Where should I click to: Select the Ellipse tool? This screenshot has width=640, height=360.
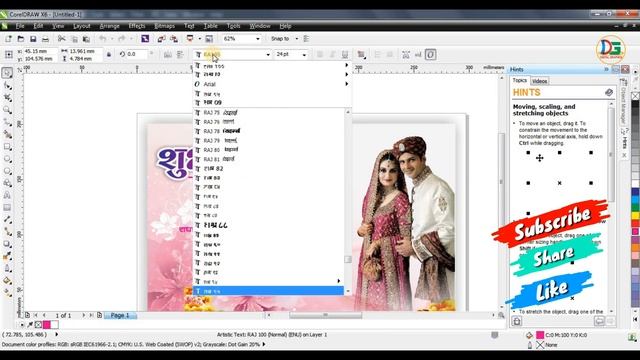(x=7, y=159)
